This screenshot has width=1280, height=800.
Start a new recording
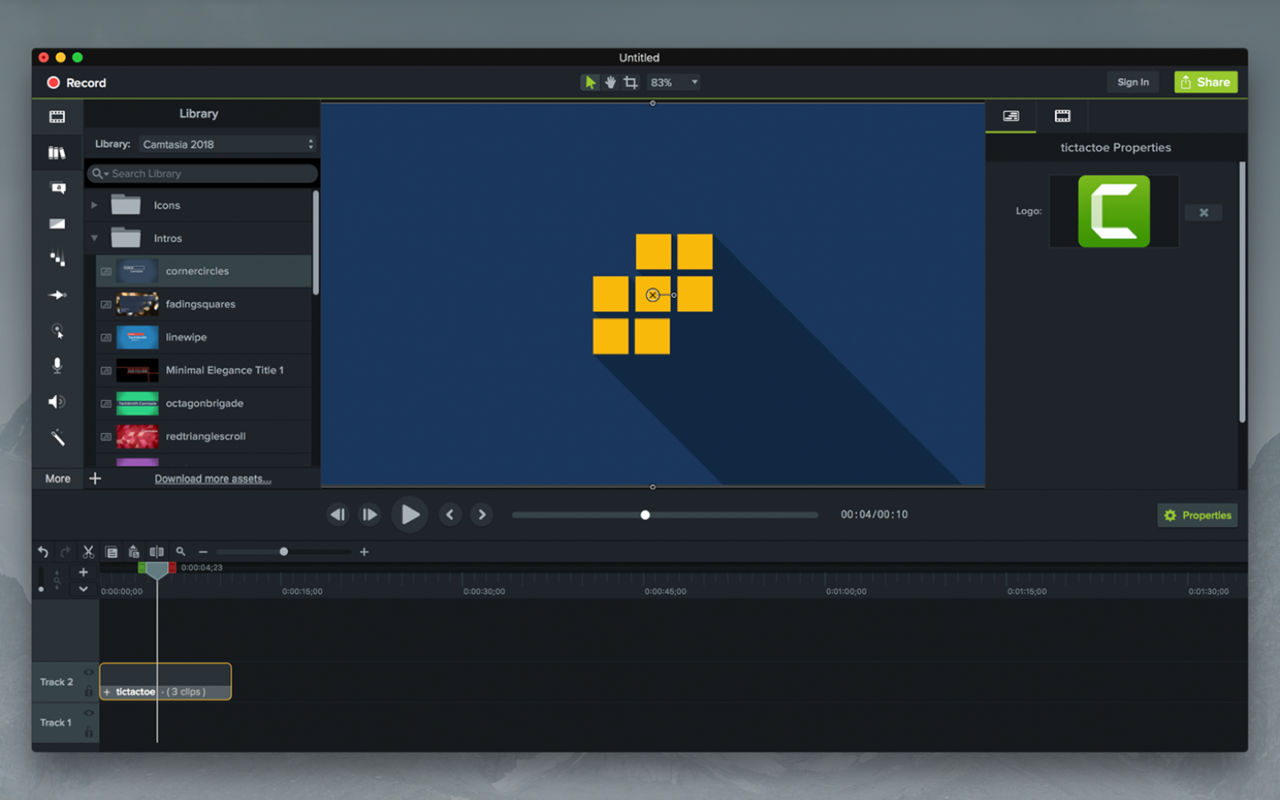click(76, 83)
